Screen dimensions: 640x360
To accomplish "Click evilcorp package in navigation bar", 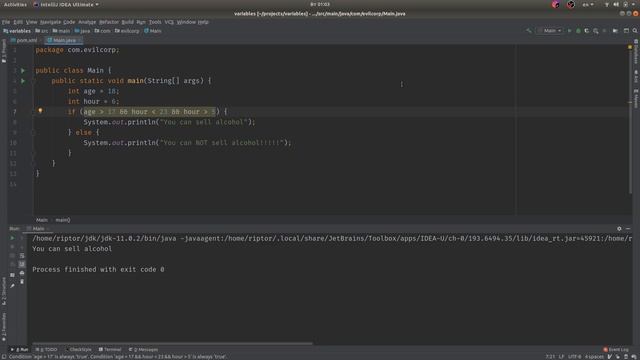I will coord(127,31).
